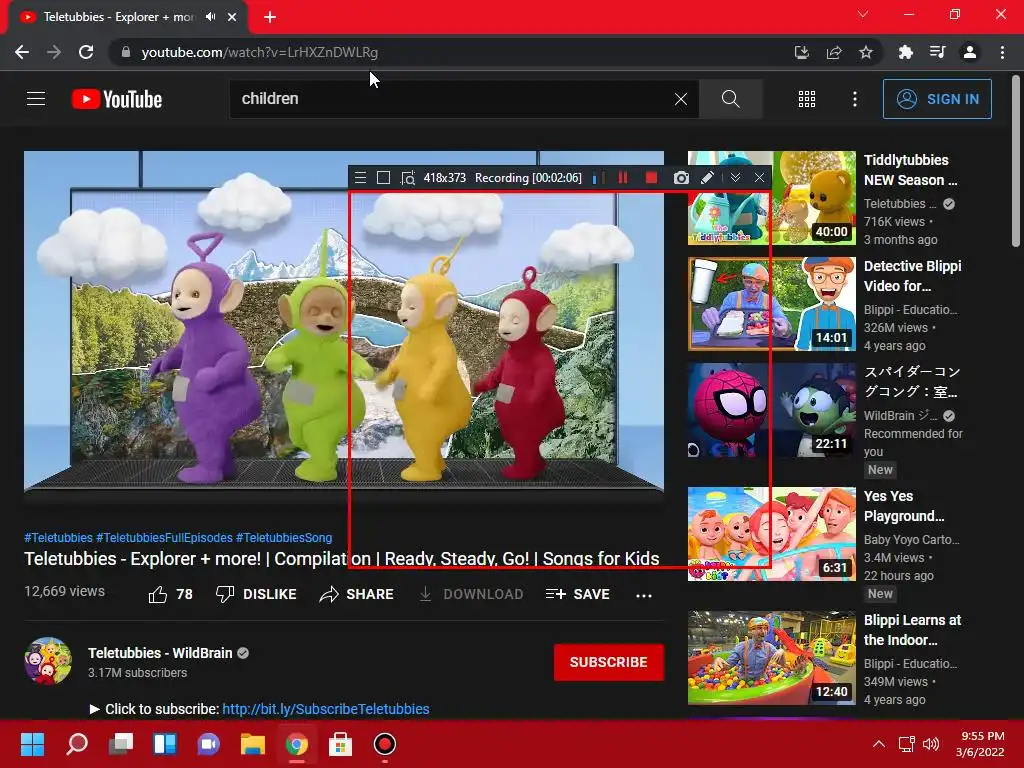Open YouTube settings three-dot menu
1024x768 pixels.
point(854,99)
